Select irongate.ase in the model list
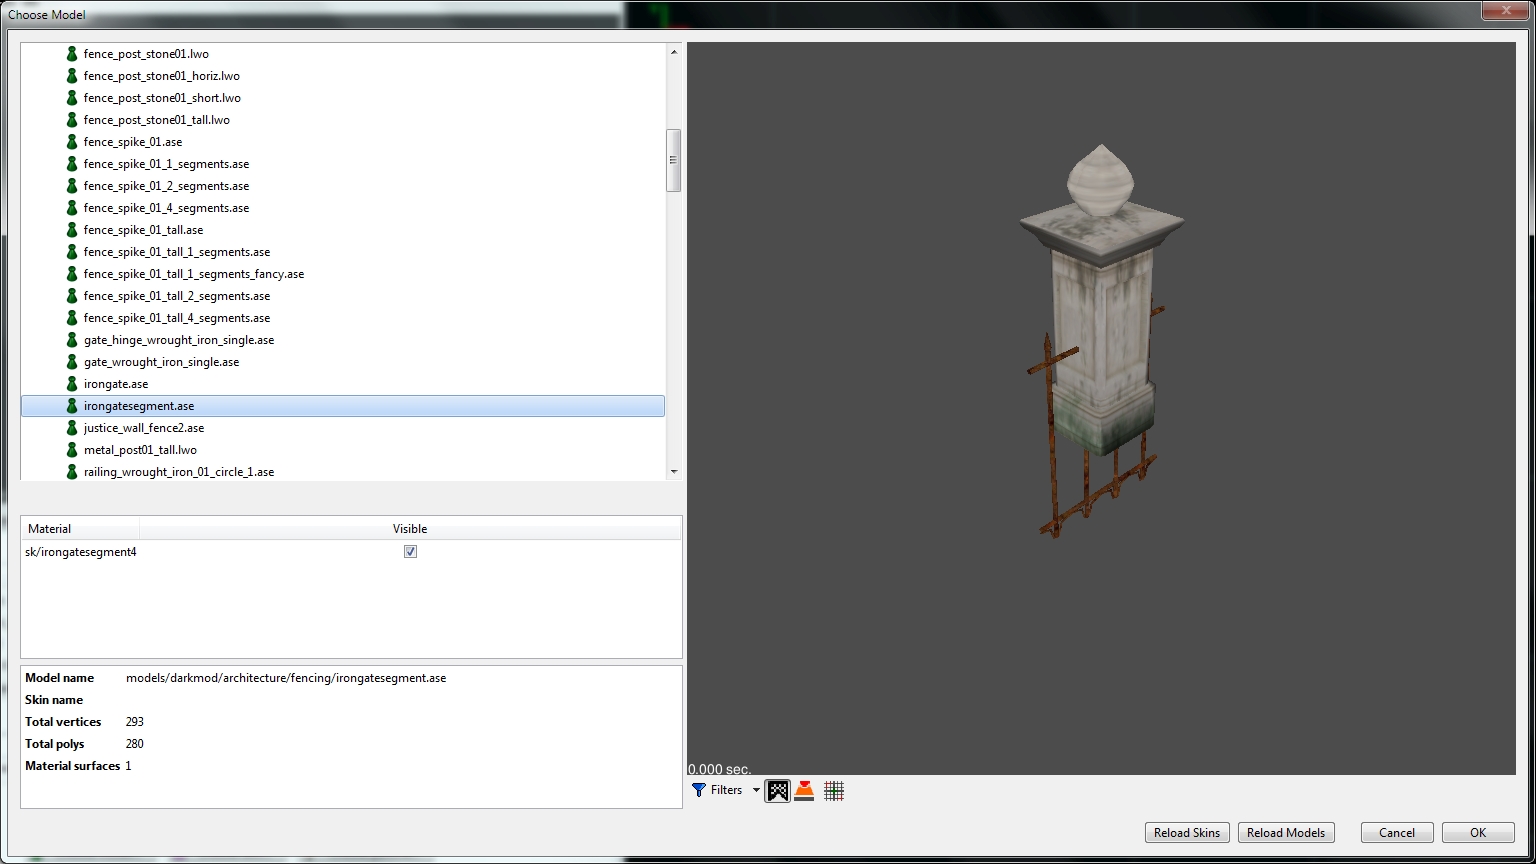The height and width of the screenshot is (864, 1536). click(116, 384)
